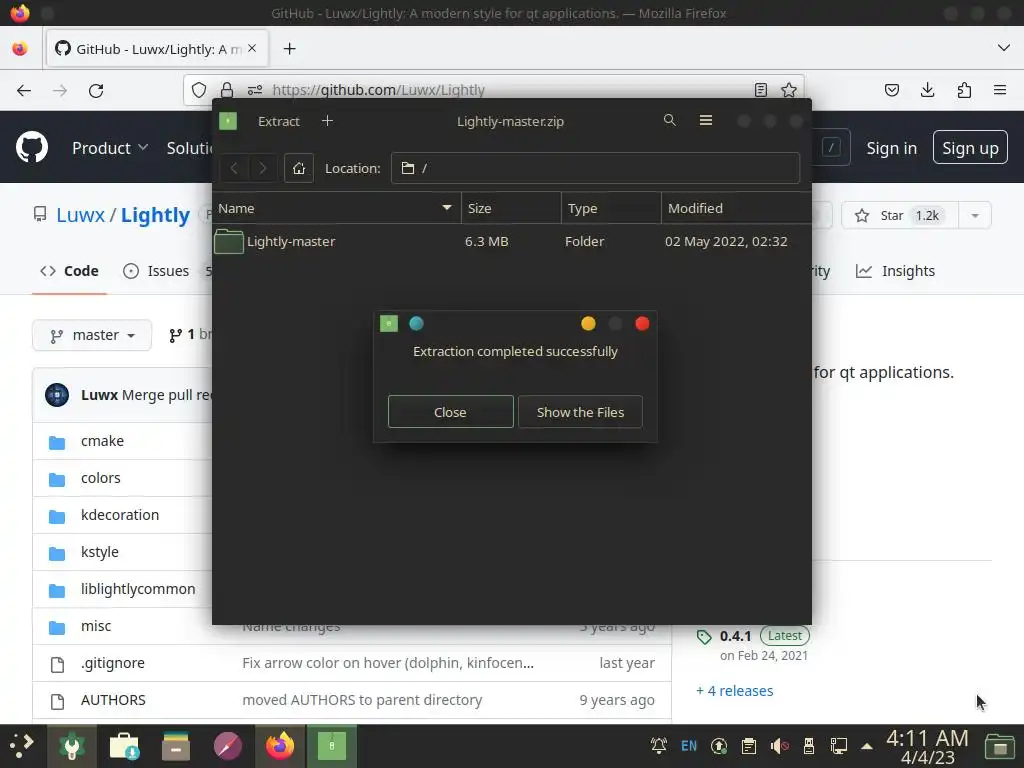Toggle Firefox reader view
The width and height of the screenshot is (1024, 768).
761,90
